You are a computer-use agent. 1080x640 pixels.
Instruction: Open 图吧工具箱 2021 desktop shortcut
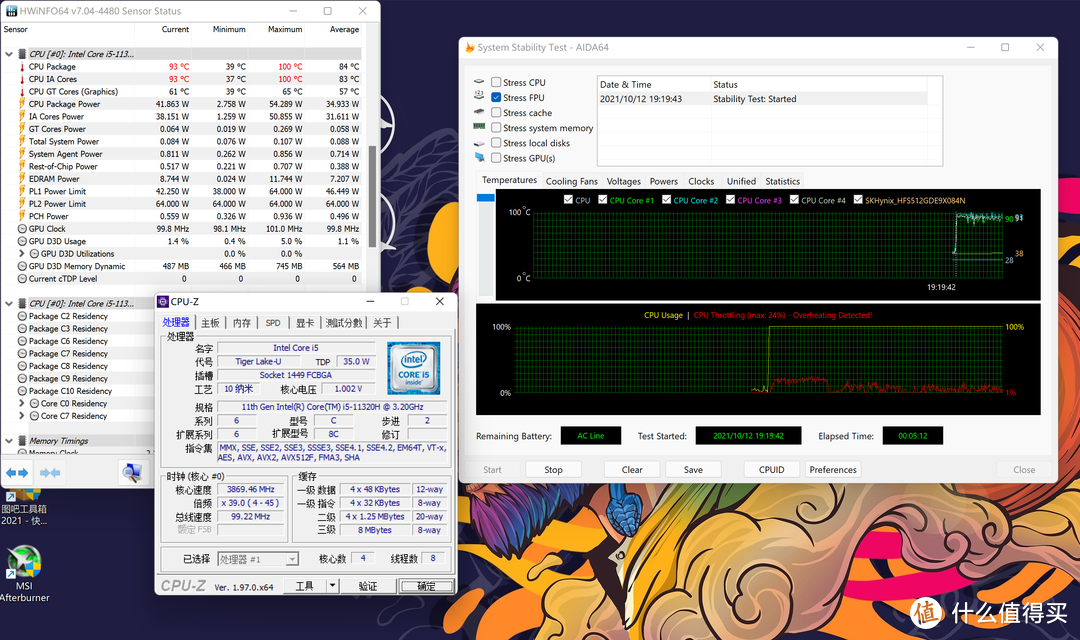pyautogui.click(x=24, y=508)
